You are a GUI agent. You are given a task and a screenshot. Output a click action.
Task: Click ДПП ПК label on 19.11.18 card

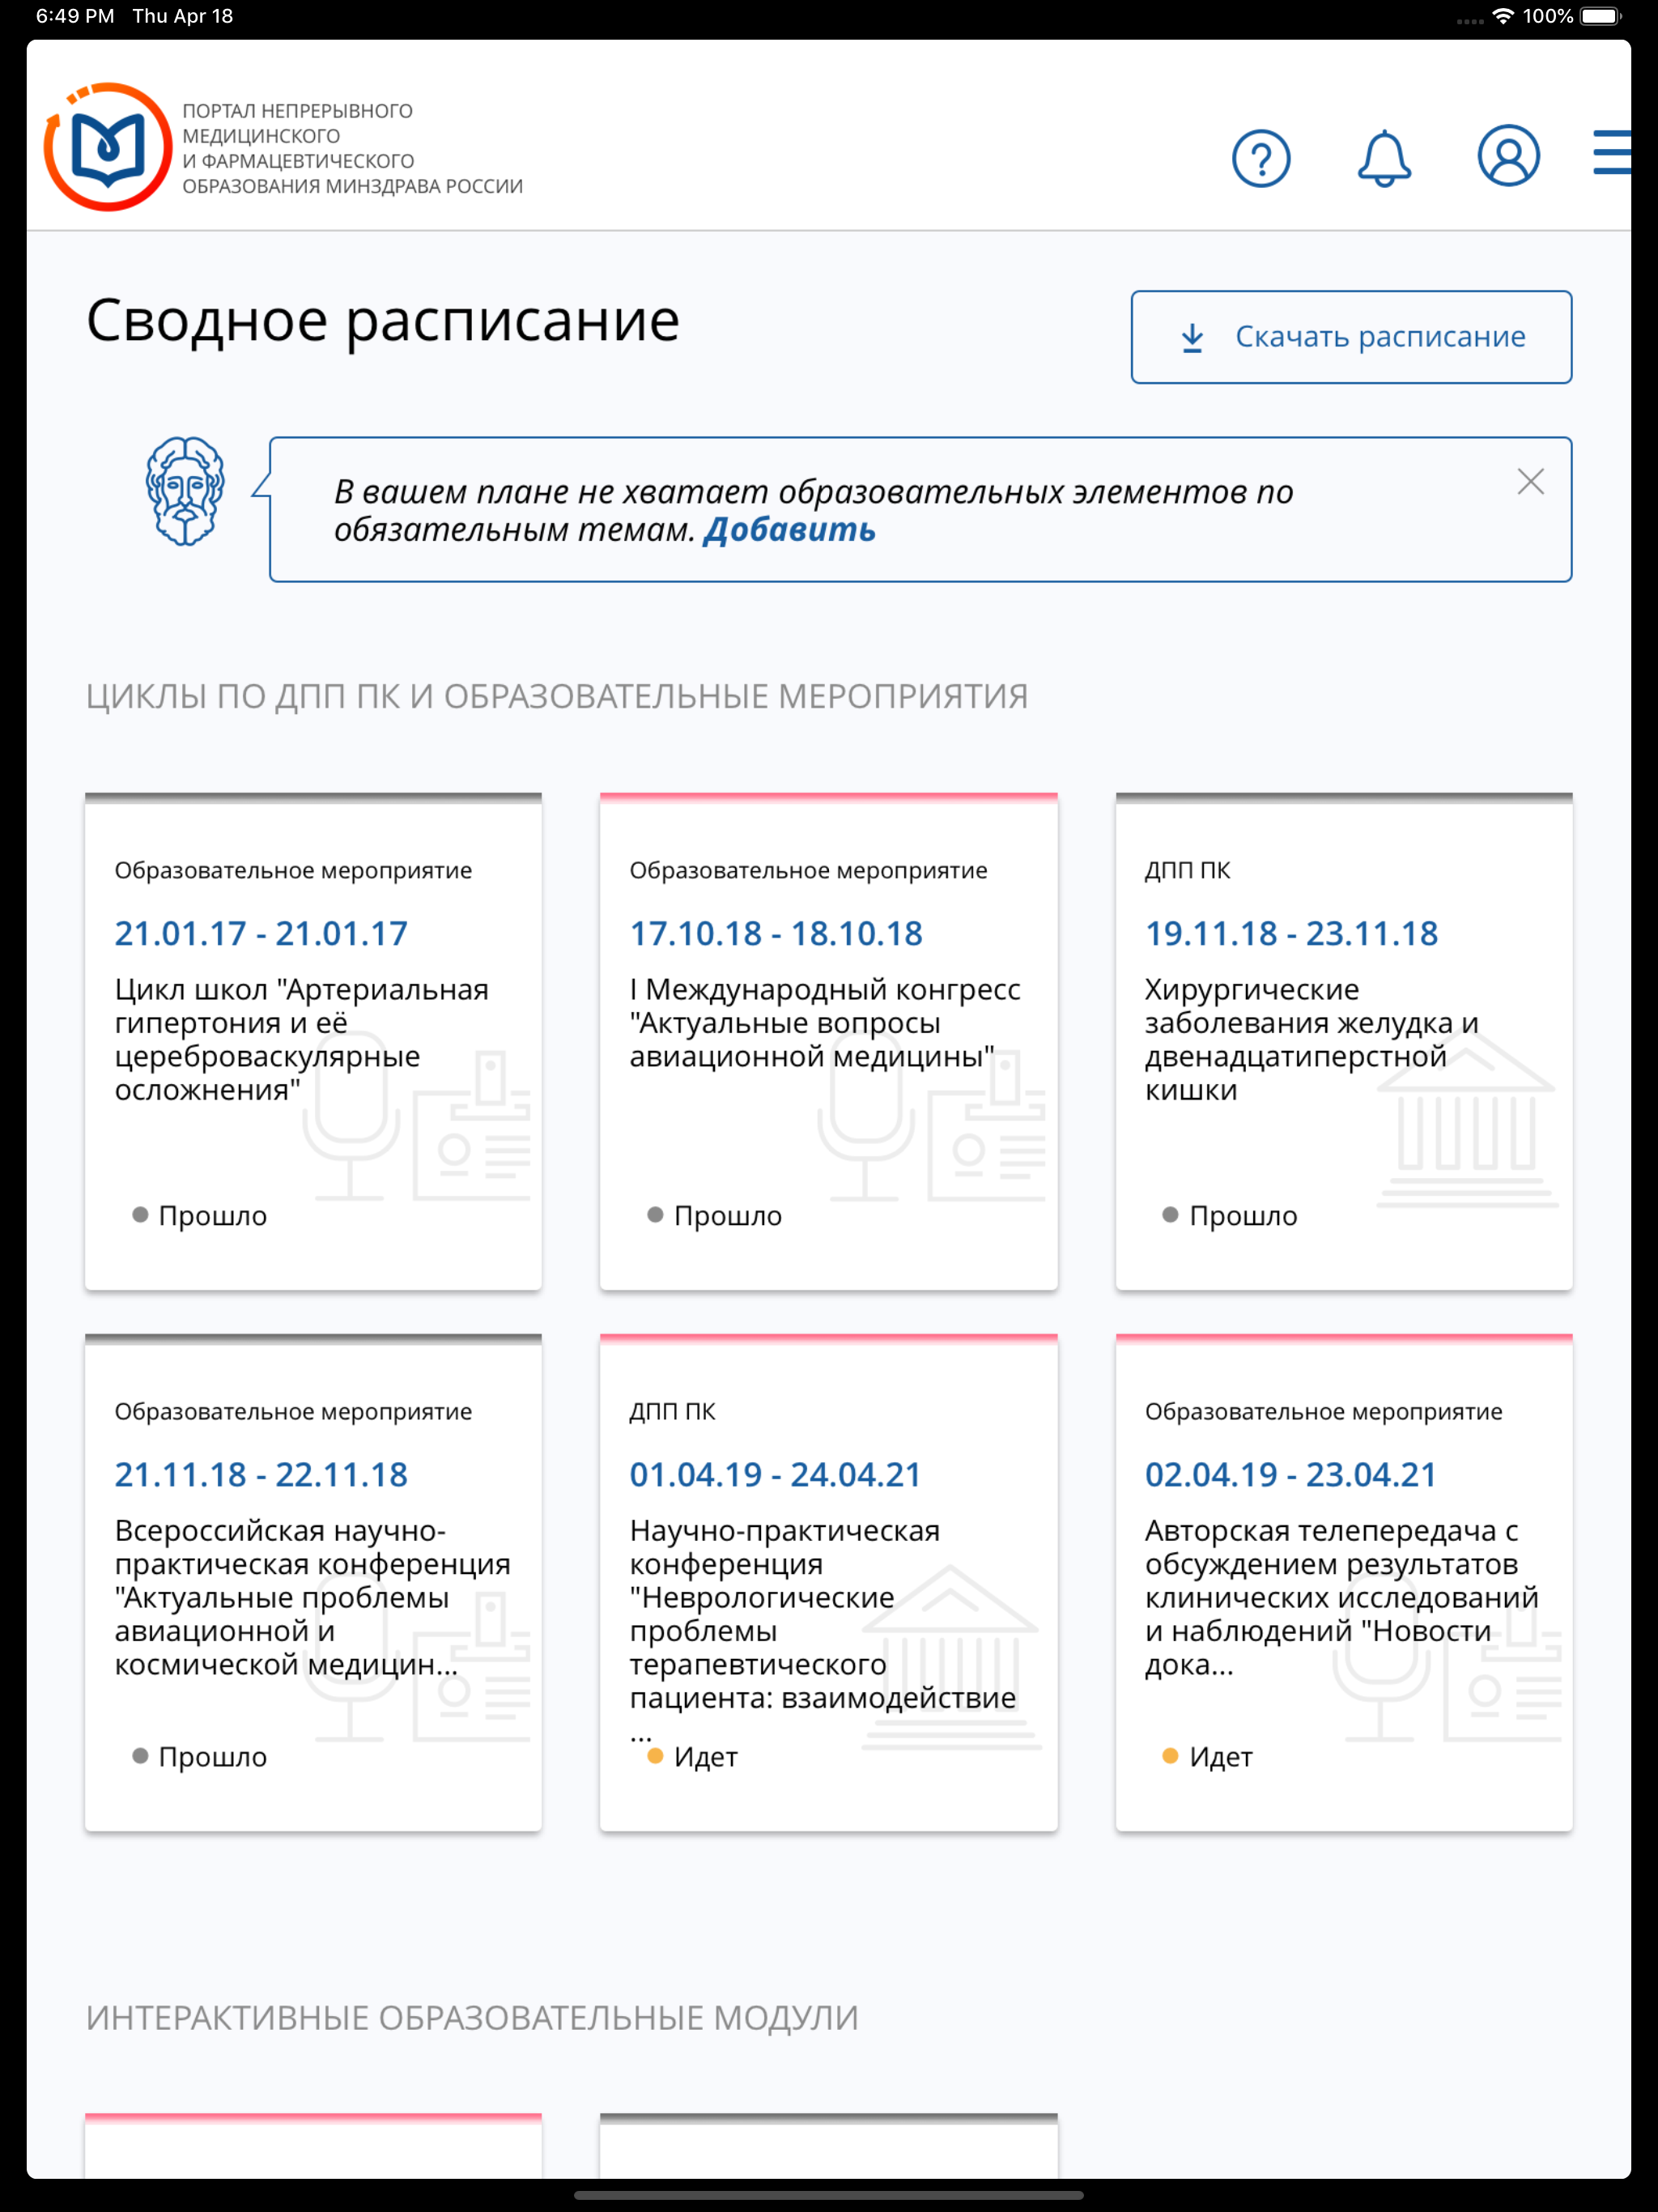tap(1188, 870)
